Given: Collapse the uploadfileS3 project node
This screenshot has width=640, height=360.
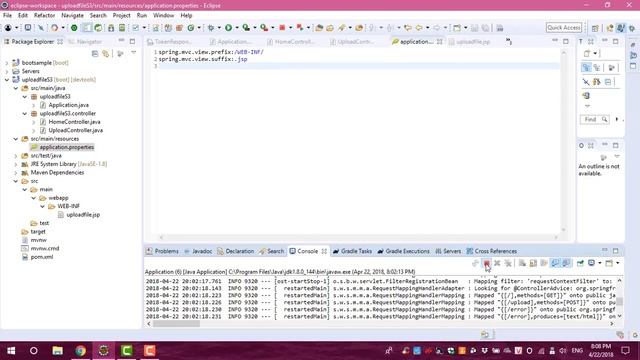Looking at the screenshot, I should (x=7, y=80).
